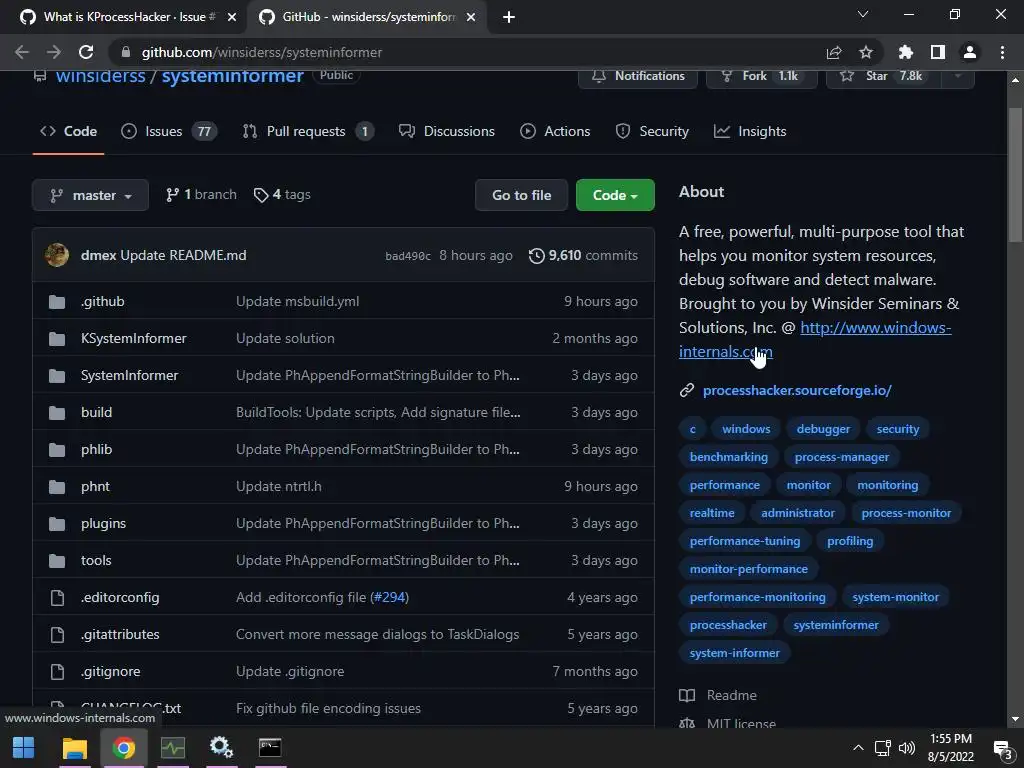Open the phlib folder icon
Screen dimensions: 1024x768
click(x=57, y=450)
